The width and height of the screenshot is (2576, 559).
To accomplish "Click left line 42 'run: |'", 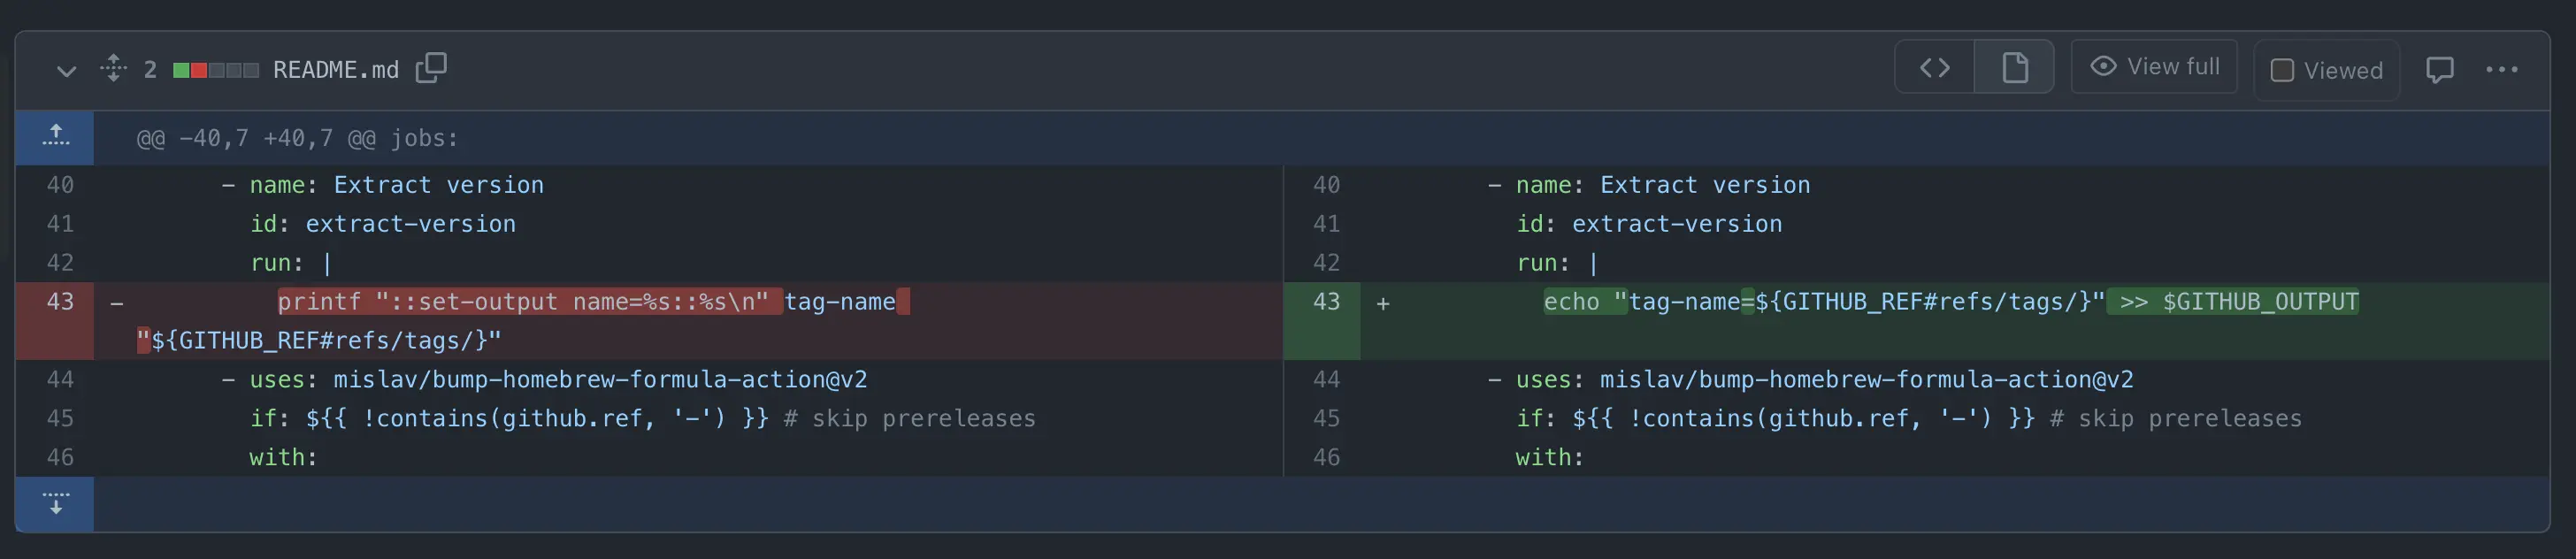I will (290, 263).
